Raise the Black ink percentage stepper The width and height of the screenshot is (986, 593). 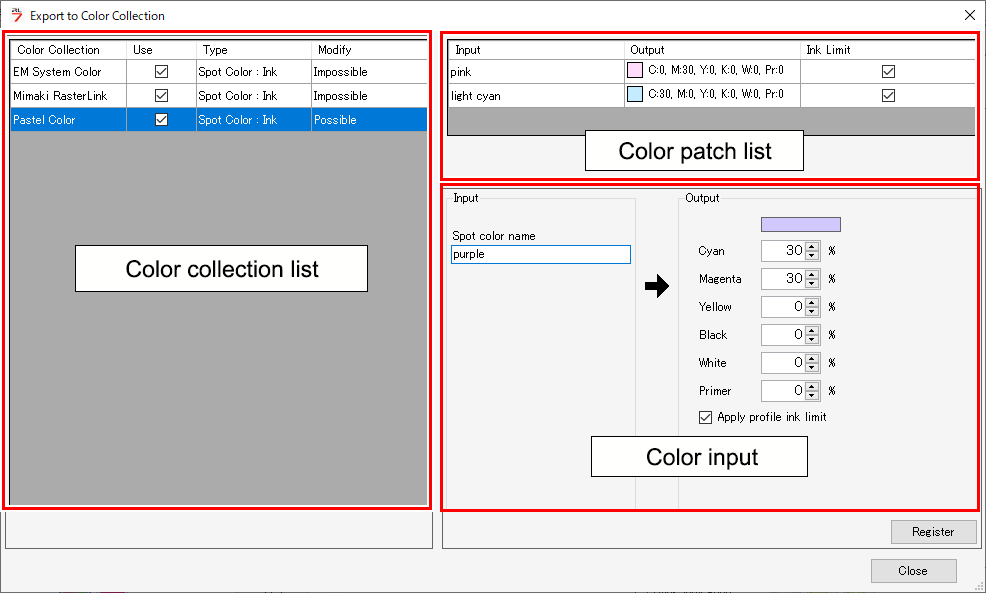pos(810,331)
